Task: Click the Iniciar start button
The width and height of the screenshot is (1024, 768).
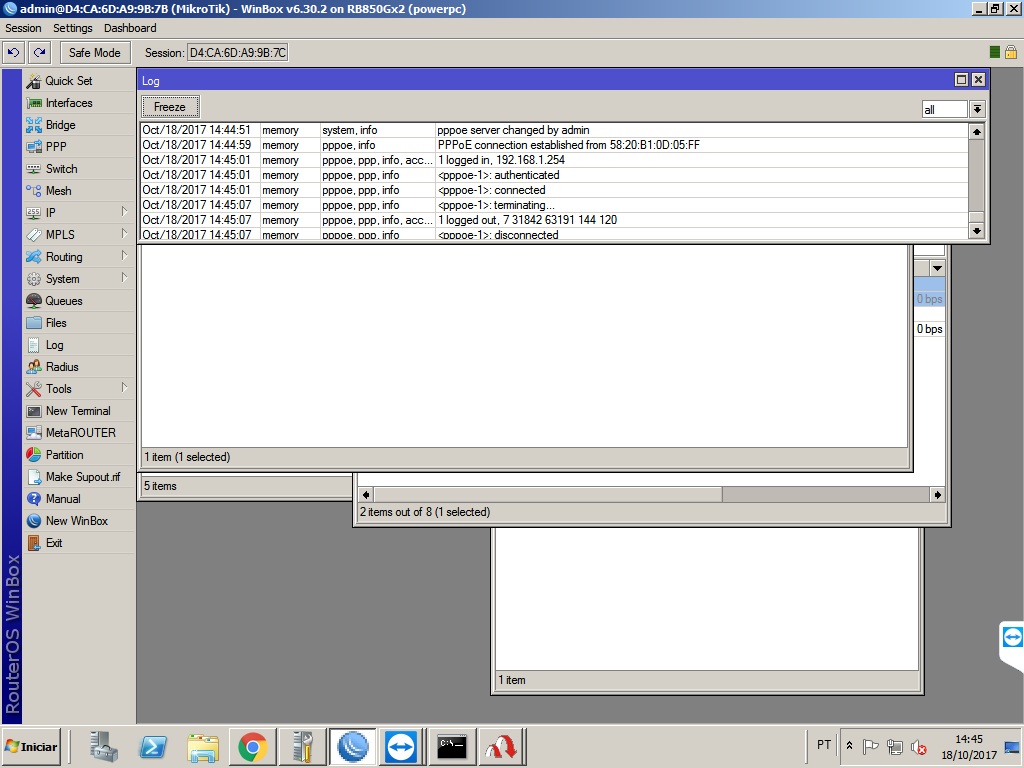Action: coord(31,746)
